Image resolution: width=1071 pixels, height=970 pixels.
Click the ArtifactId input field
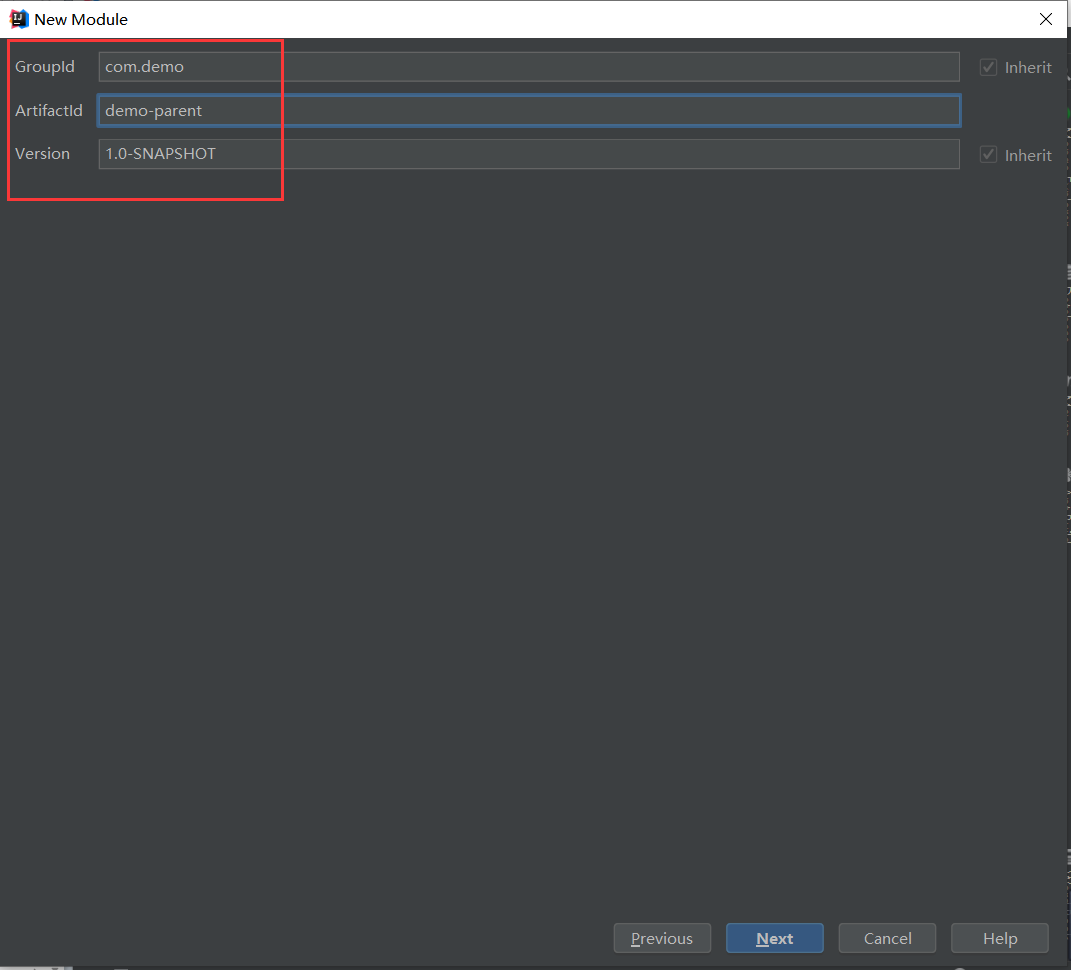529,111
